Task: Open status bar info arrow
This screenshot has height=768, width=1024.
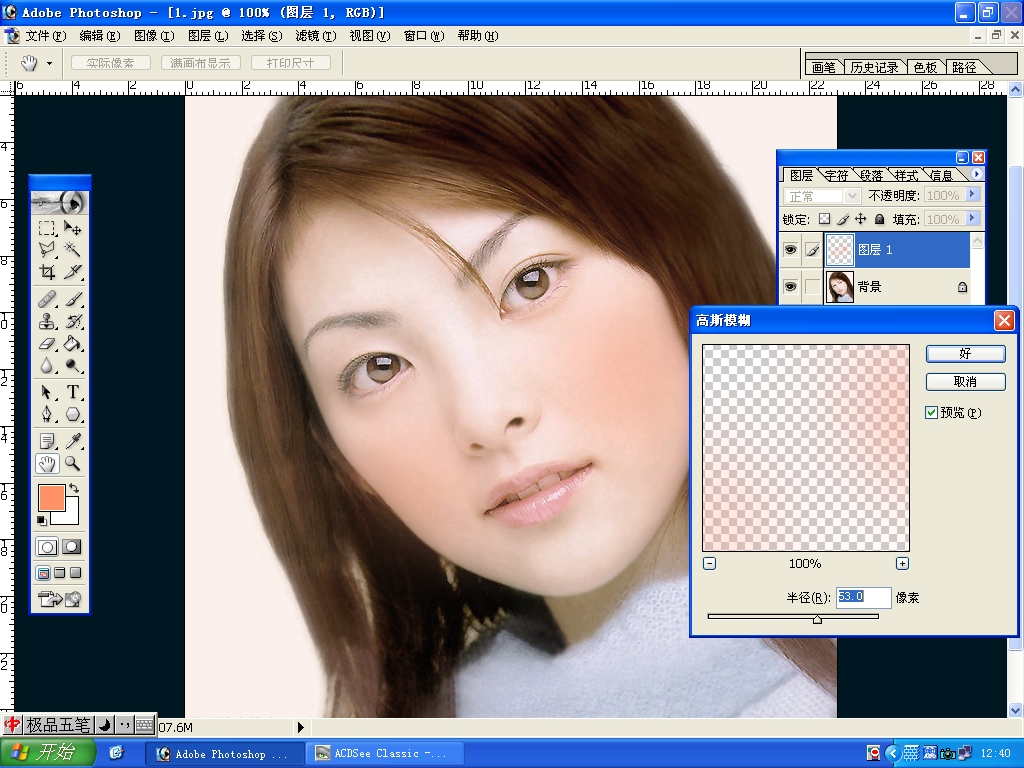Action: 300,727
